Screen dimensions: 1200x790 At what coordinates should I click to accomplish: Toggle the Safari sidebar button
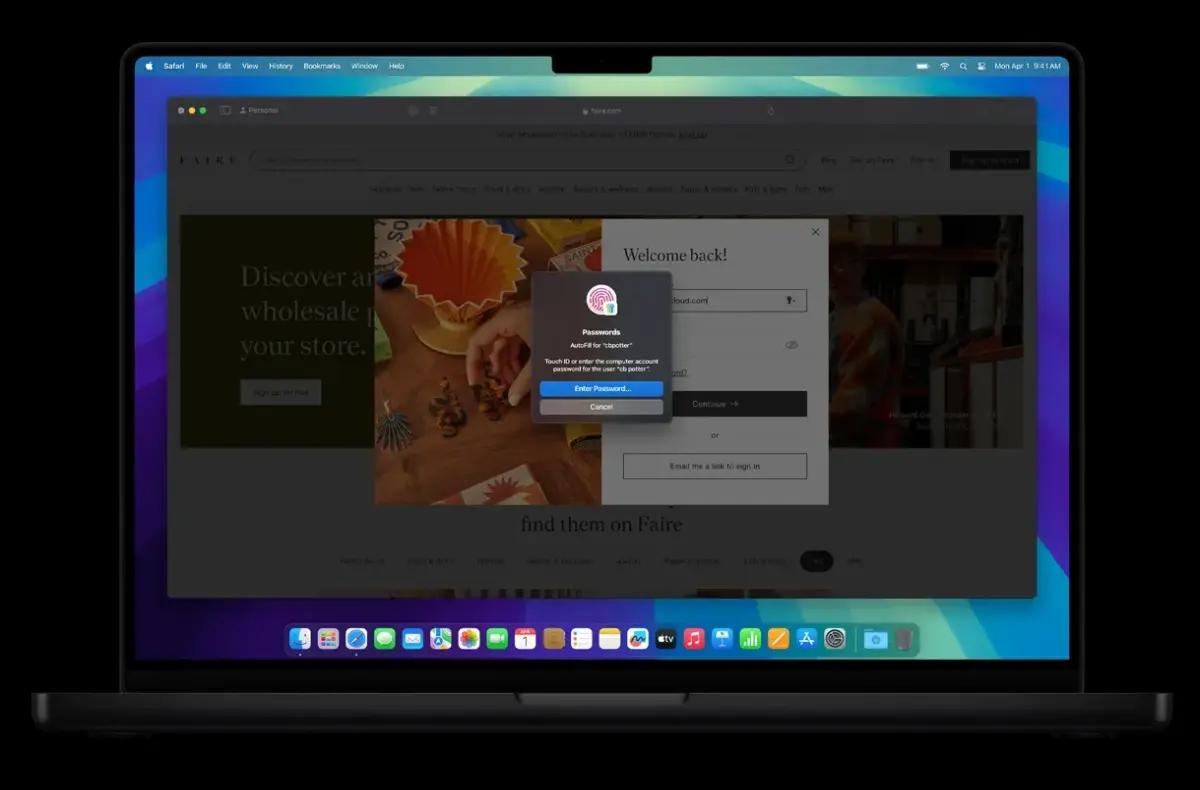pos(225,110)
